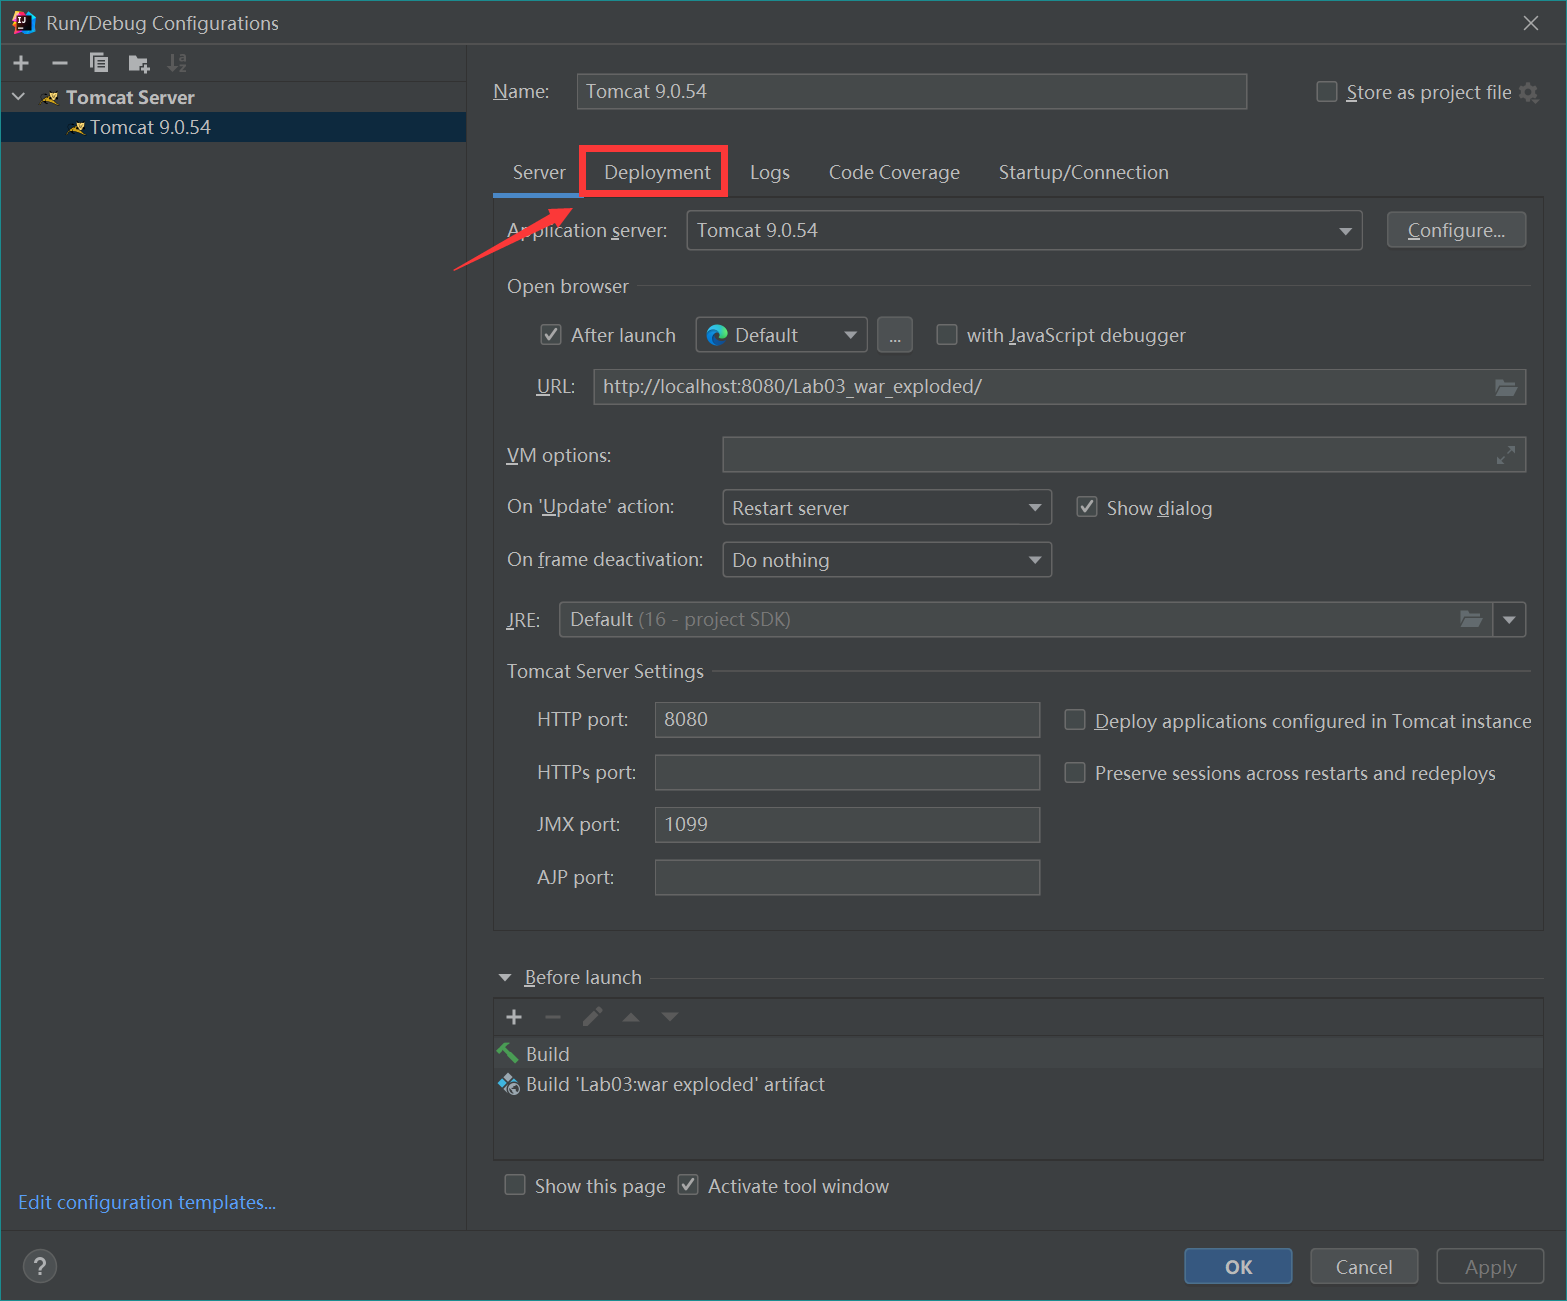Collapse the Tomcat Server tree node

(x=19, y=97)
